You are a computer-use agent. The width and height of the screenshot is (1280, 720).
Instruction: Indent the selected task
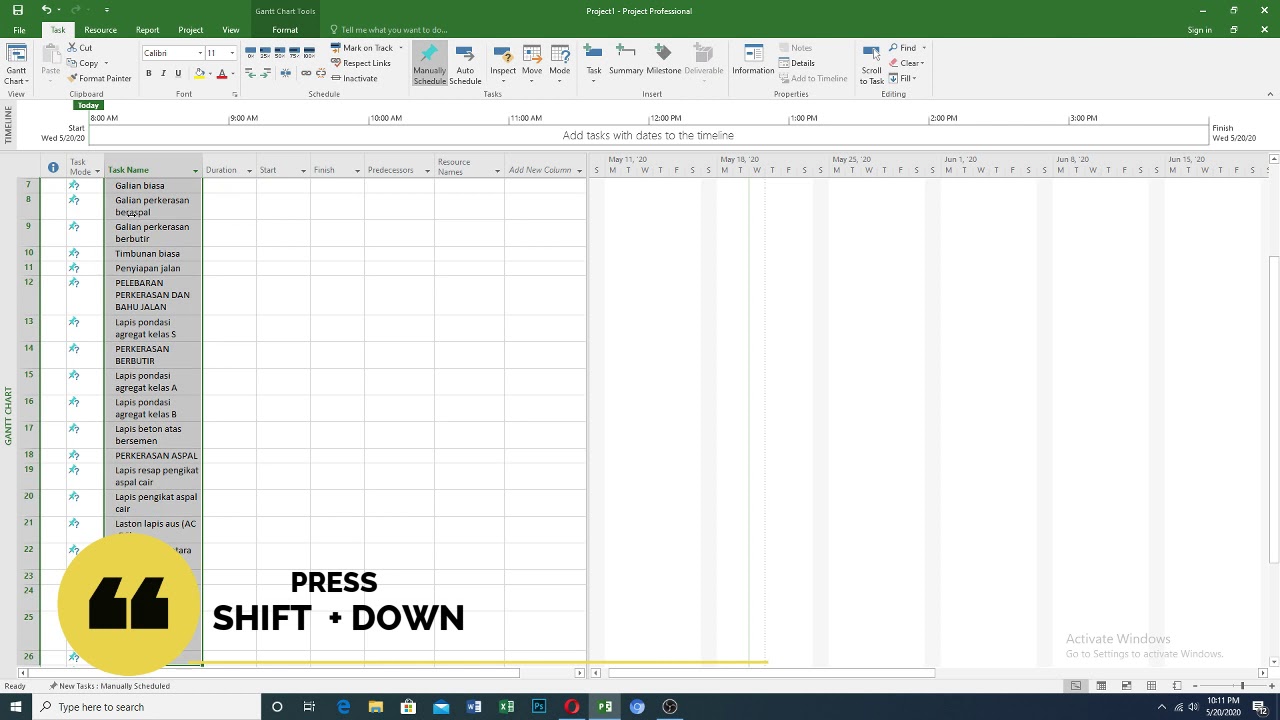(266, 73)
